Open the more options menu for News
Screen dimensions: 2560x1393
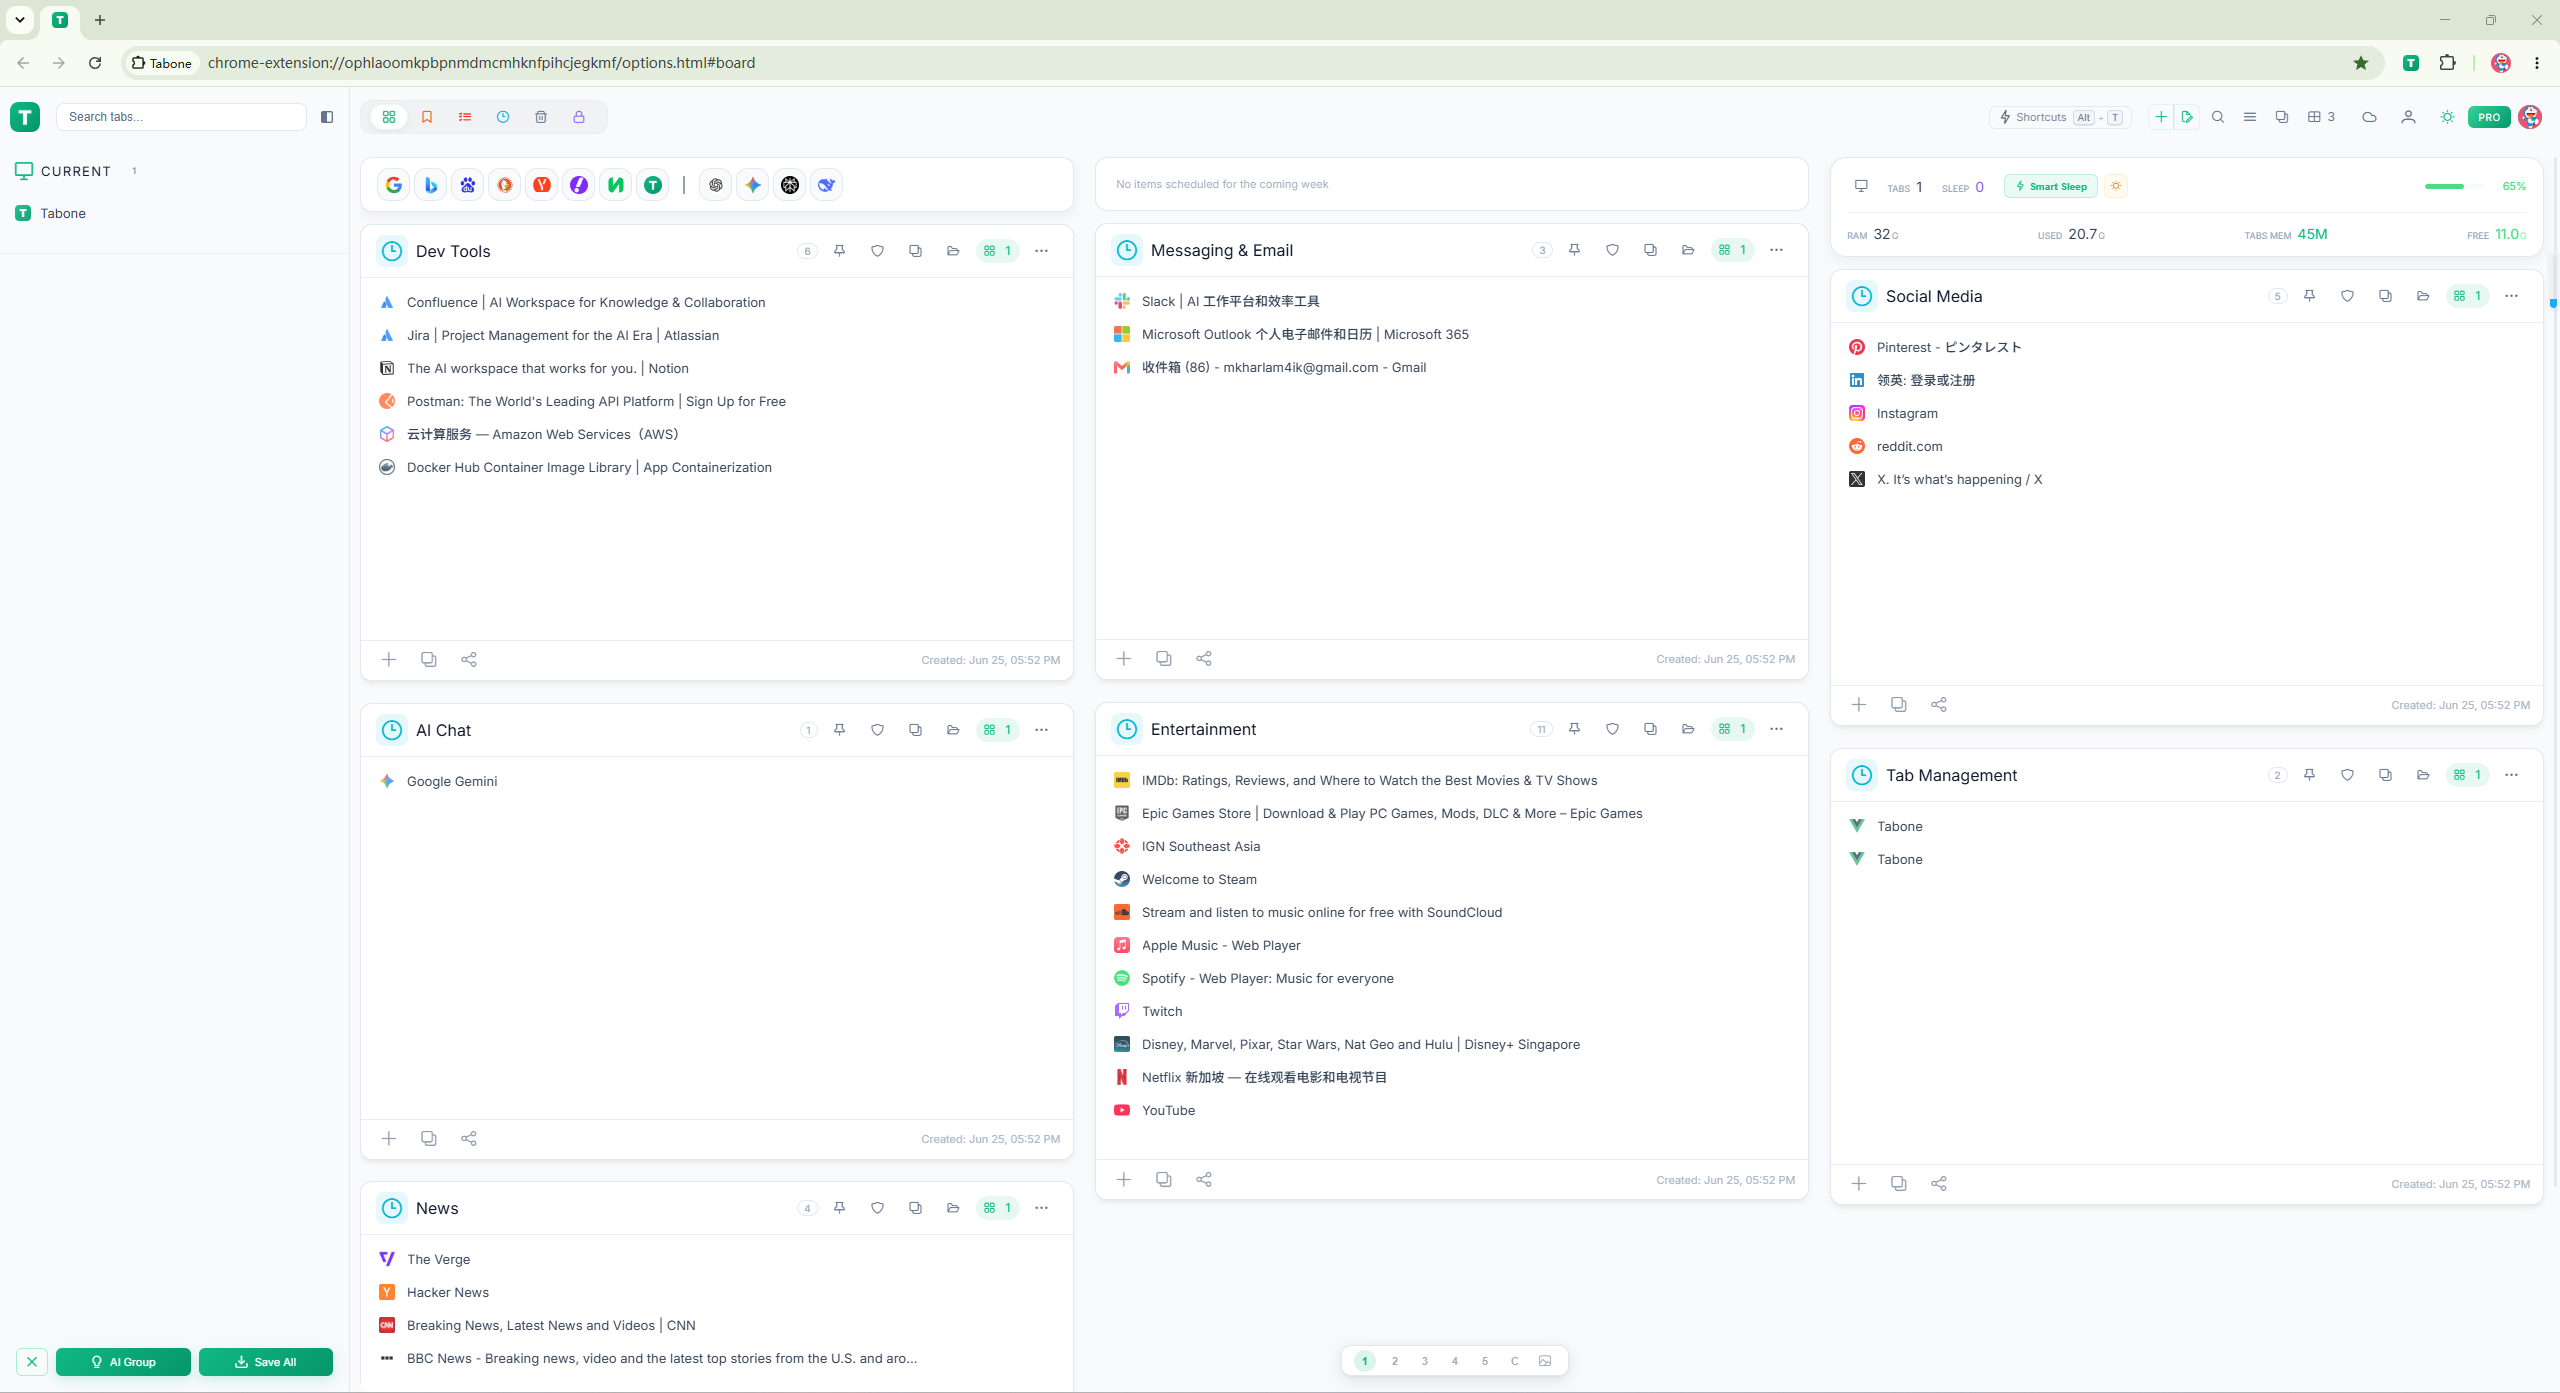coord(1042,1208)
